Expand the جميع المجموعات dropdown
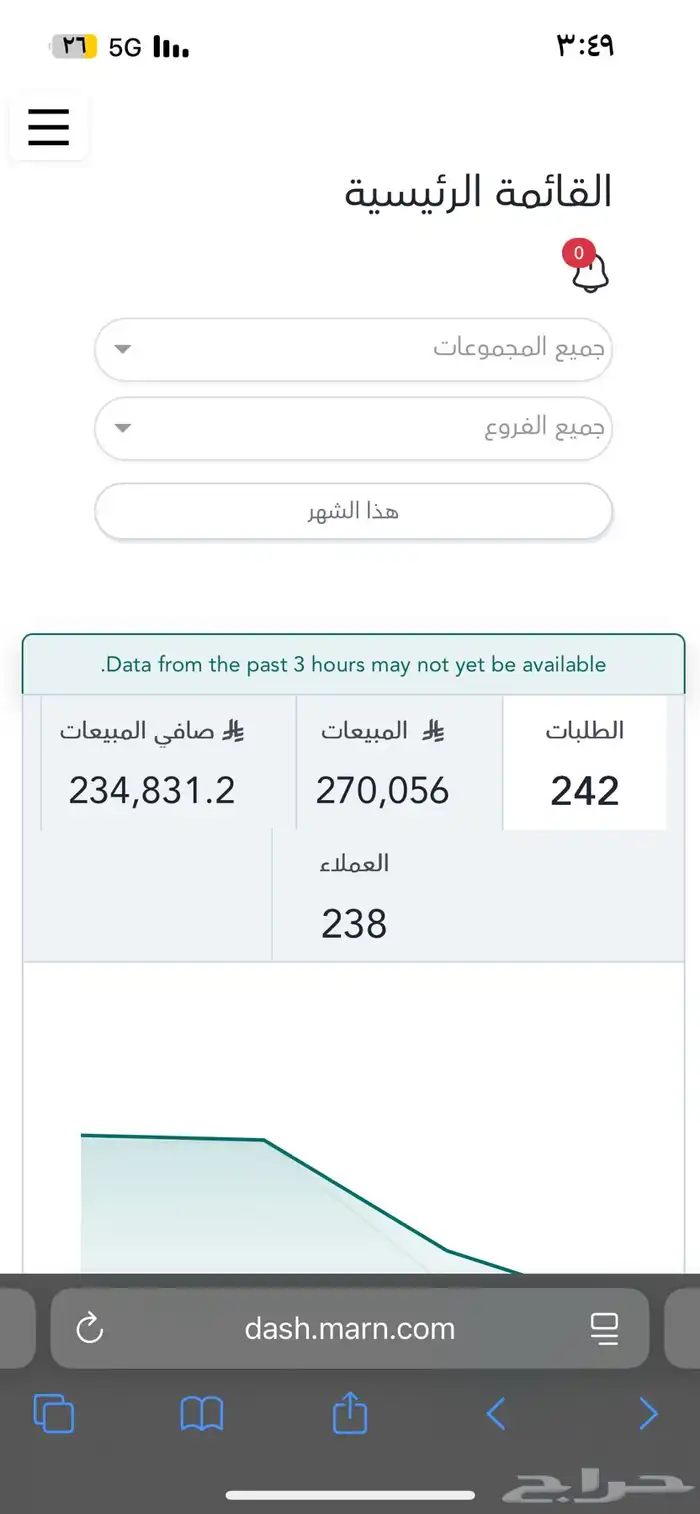 point(353,349)
